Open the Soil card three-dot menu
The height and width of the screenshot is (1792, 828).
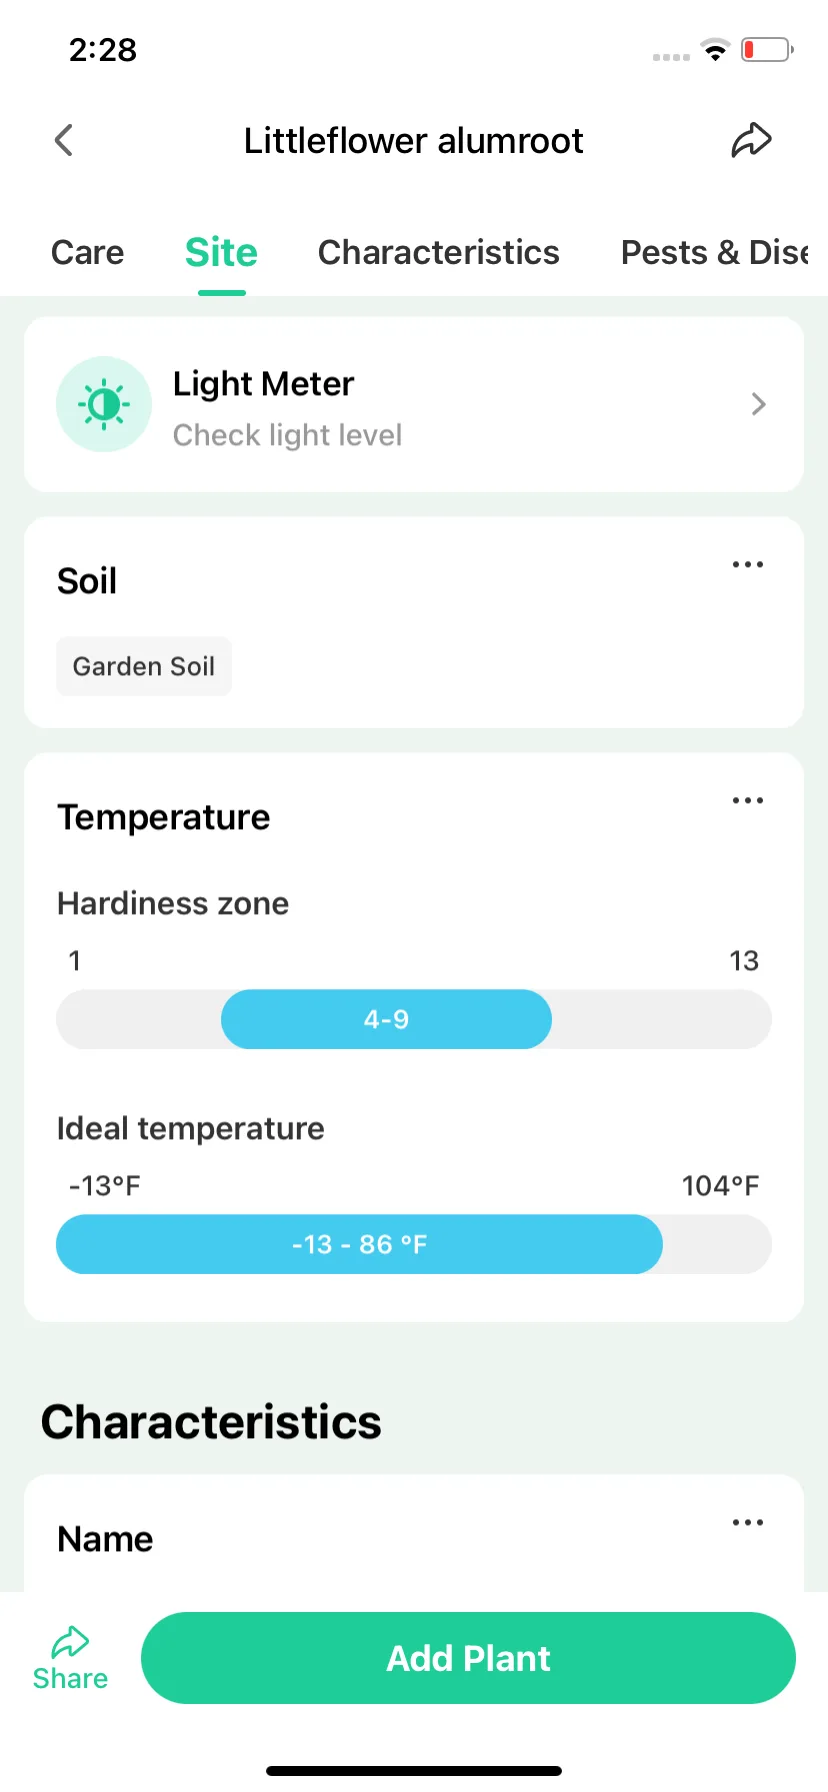[x=748, y=565]
